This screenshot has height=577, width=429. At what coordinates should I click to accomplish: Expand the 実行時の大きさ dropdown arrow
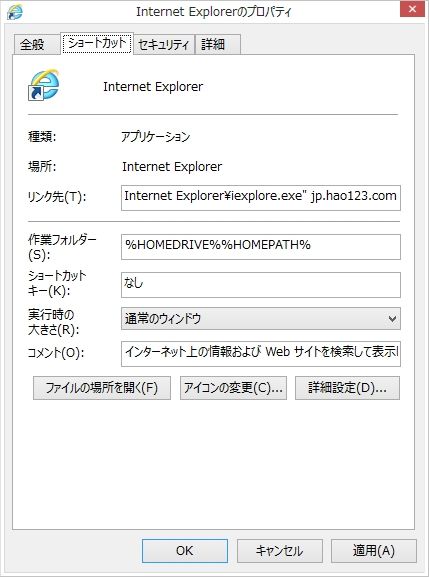click(392, 319)
